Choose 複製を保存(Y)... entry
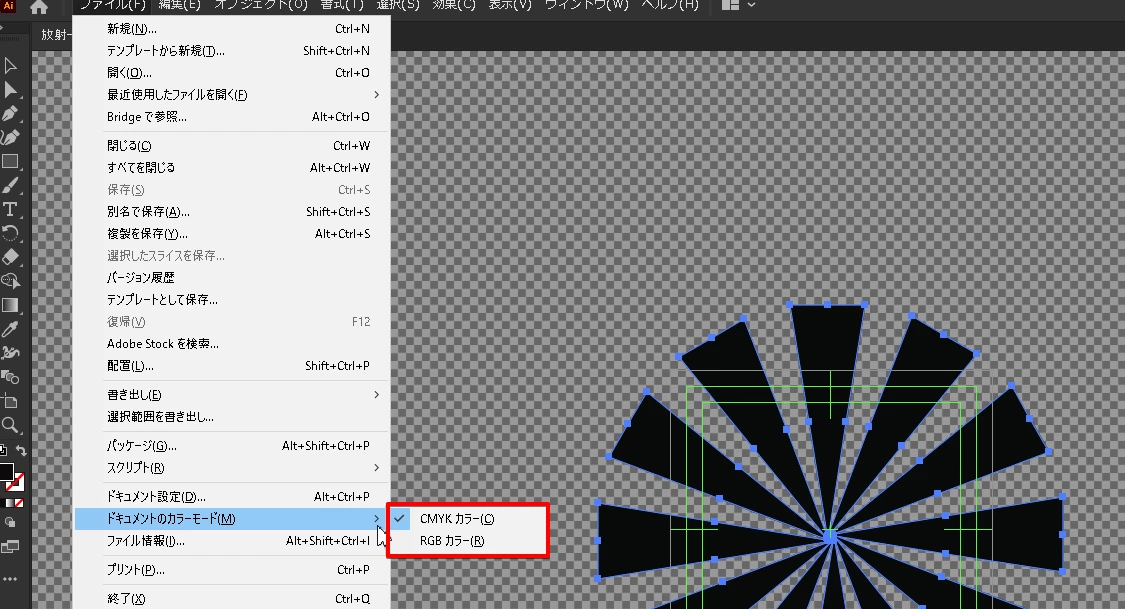Image resolution: width=1125 pixels, height=609 pixels. 232,234
